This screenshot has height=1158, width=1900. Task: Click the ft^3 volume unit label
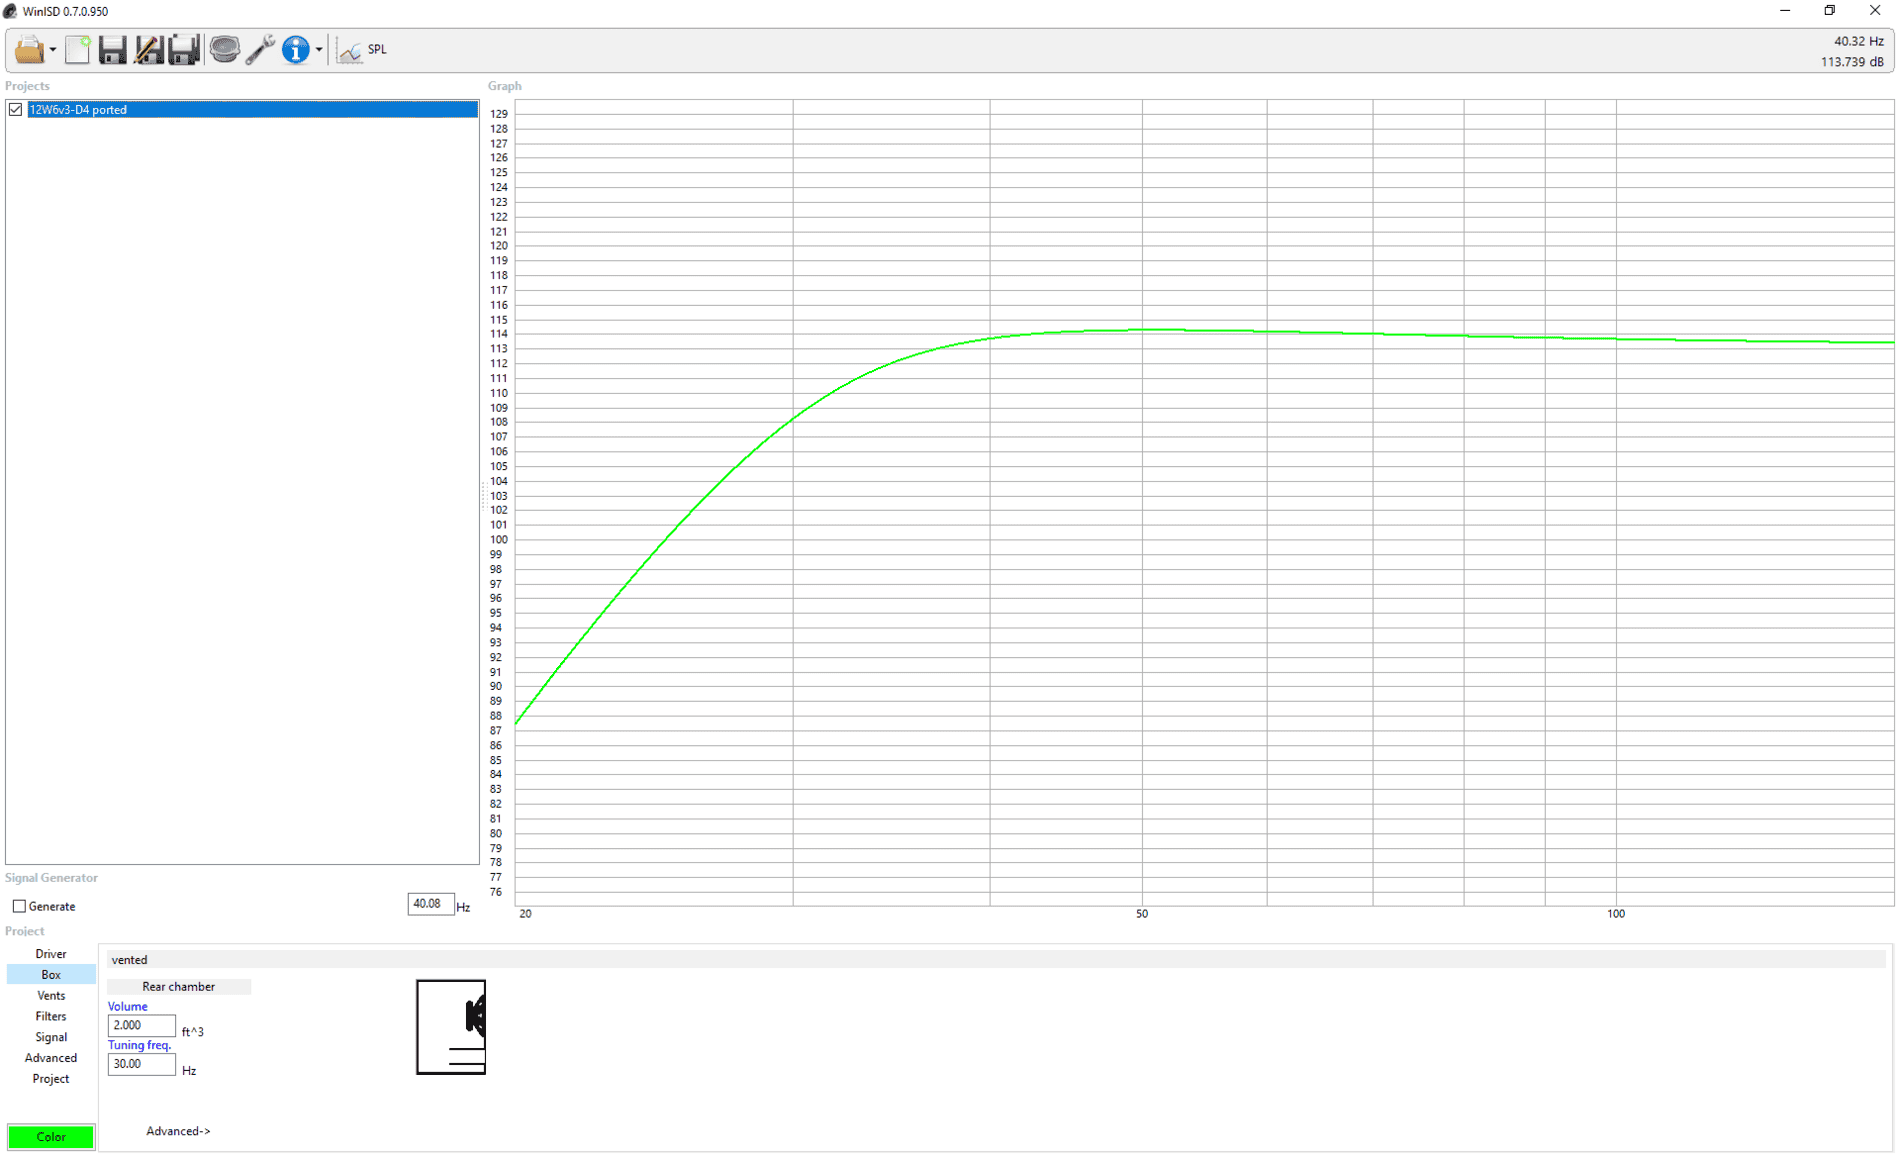pyautogui.click(x=193, y=1032)
